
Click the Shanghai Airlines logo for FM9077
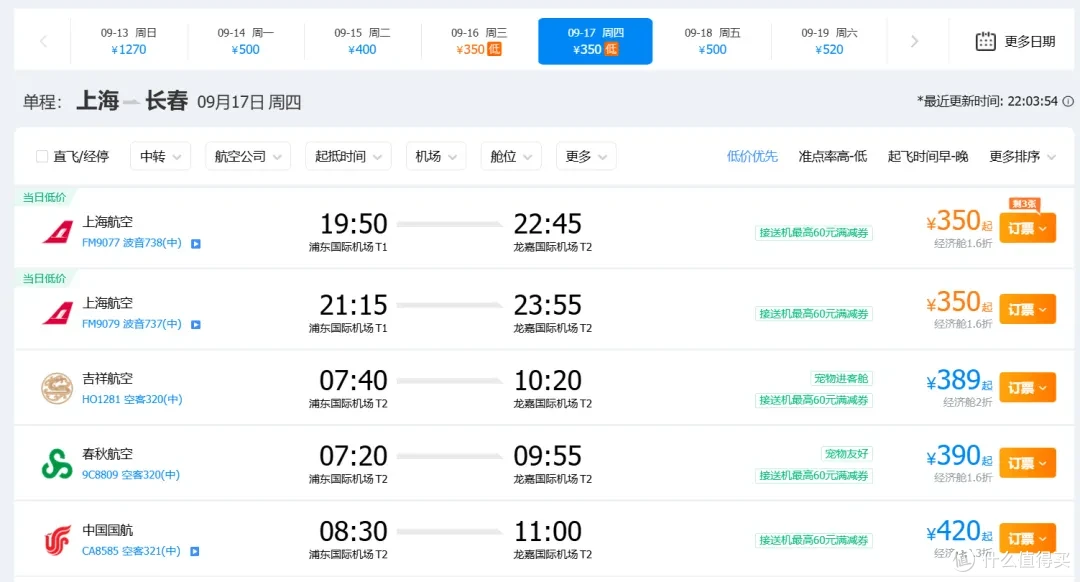pos(57,232)
